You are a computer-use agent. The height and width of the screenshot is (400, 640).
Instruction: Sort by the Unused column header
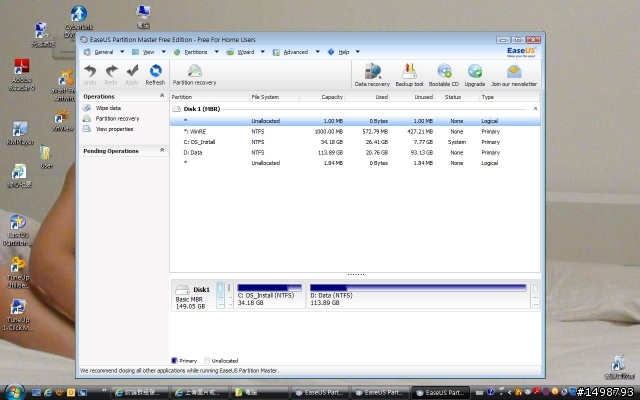(x=412, y=97)
